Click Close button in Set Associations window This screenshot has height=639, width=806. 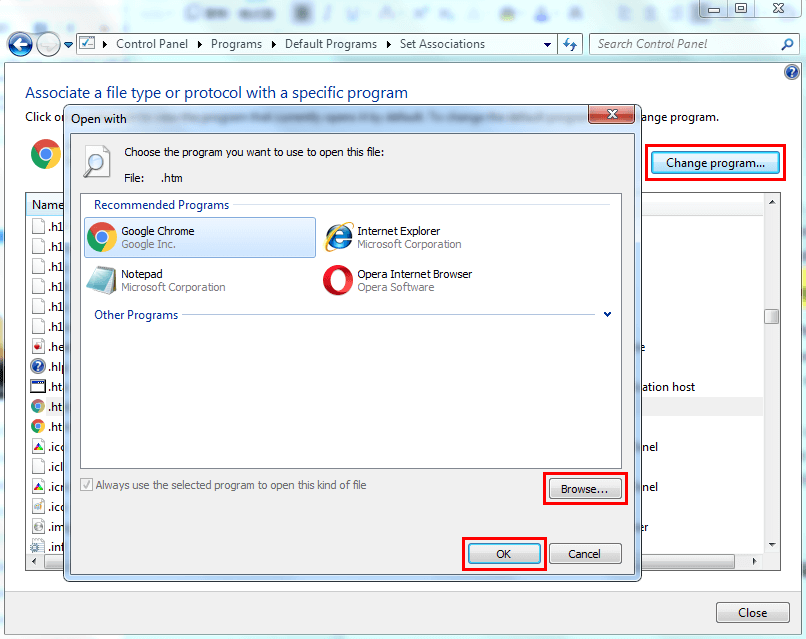pyautogui.click(x=753, y=613)
